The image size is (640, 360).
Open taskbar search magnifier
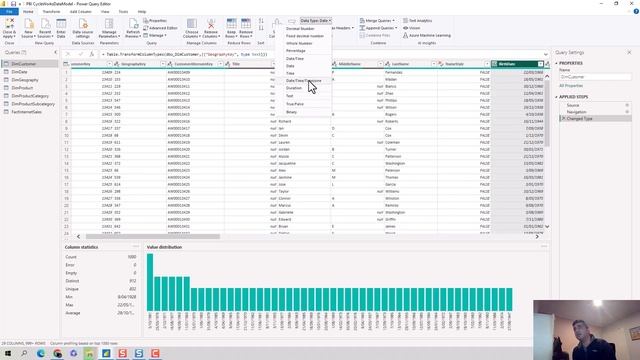pyautogui.click(x=24, y=353)
